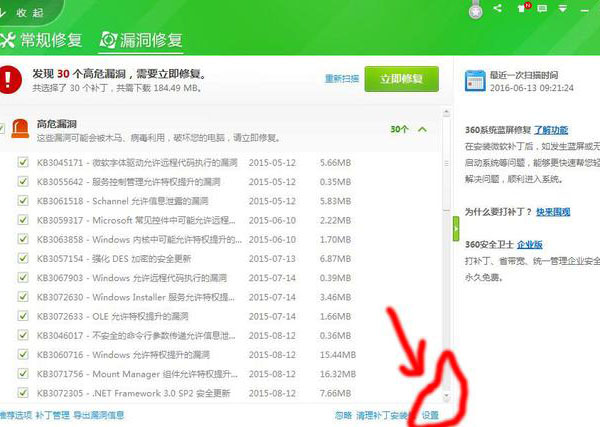Screen dimensions: 600x427
Task: Uncheck the KB3071756 Mount Manager checkbox
Action: (x=23, y=373)
